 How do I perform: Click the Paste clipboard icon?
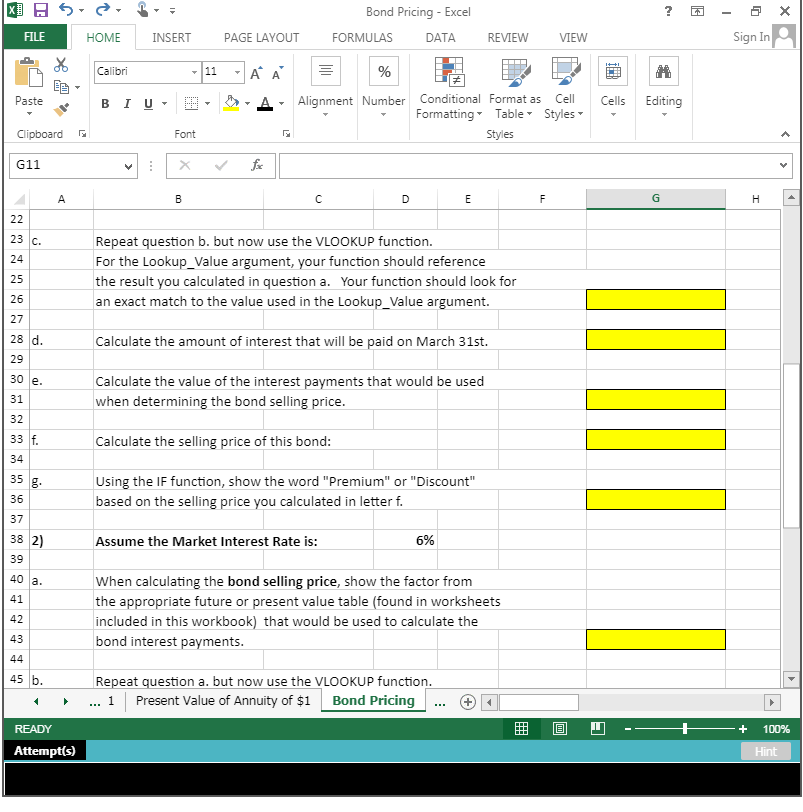[28, 73]
